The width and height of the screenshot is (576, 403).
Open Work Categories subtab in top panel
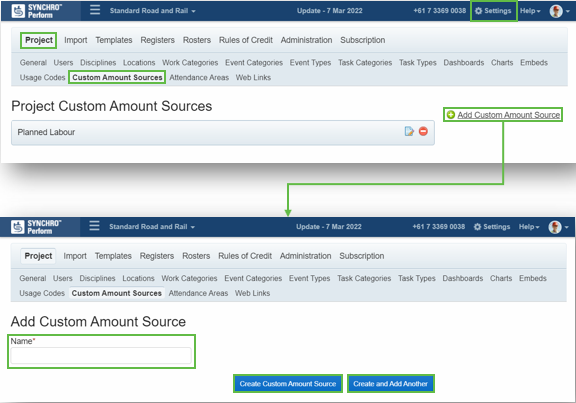190,63
